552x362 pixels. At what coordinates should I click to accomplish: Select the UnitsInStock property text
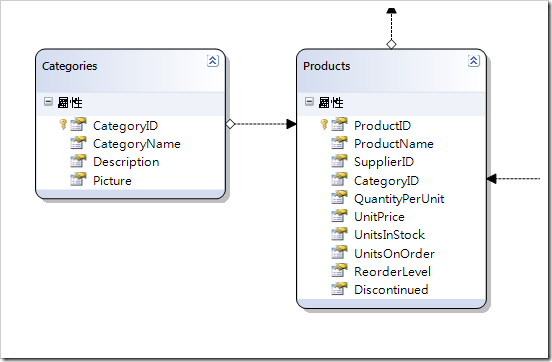(389, 235)
